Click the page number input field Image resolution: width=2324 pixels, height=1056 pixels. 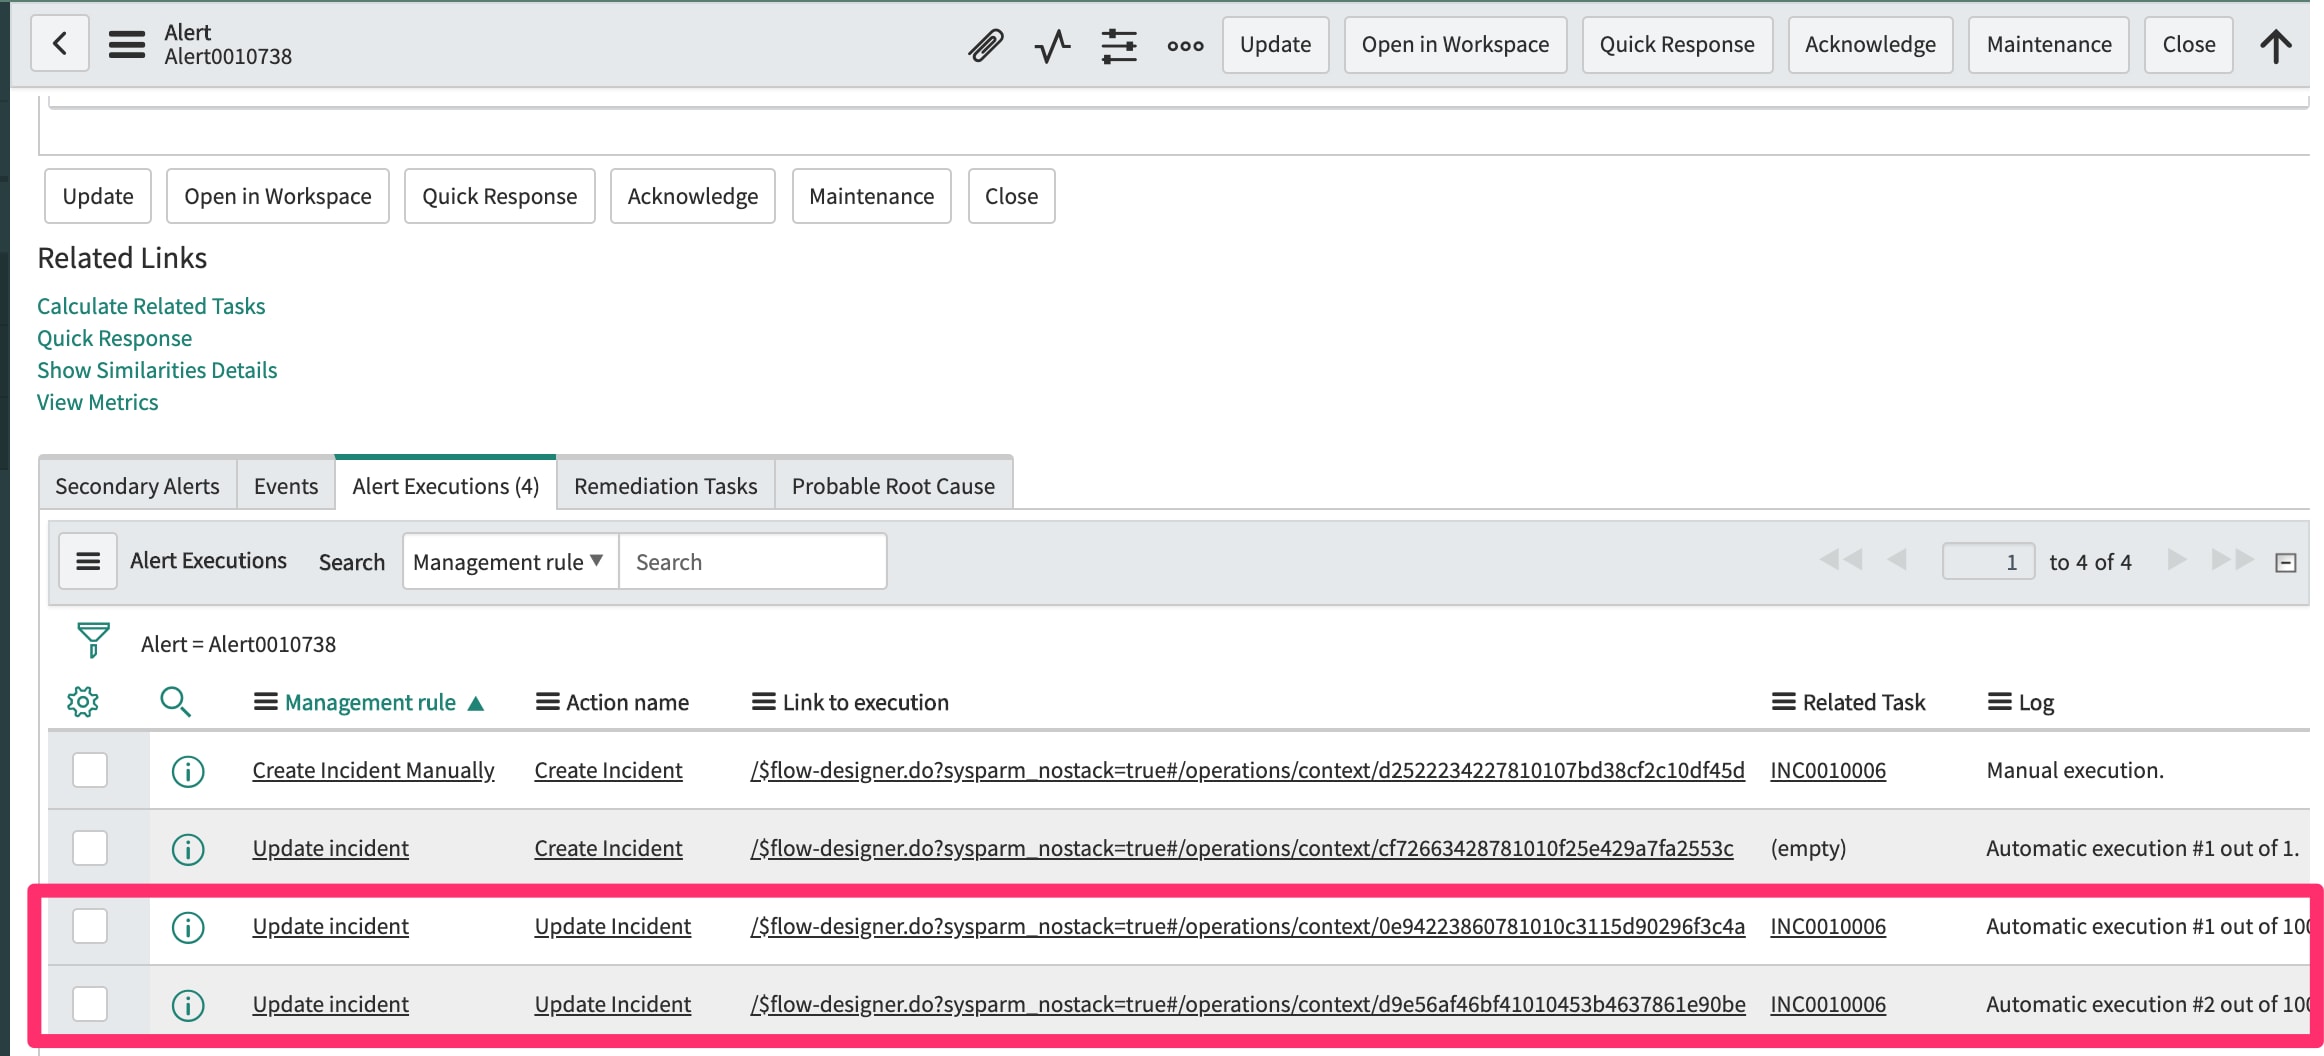pyautogui.click(x=1988, y=561)
